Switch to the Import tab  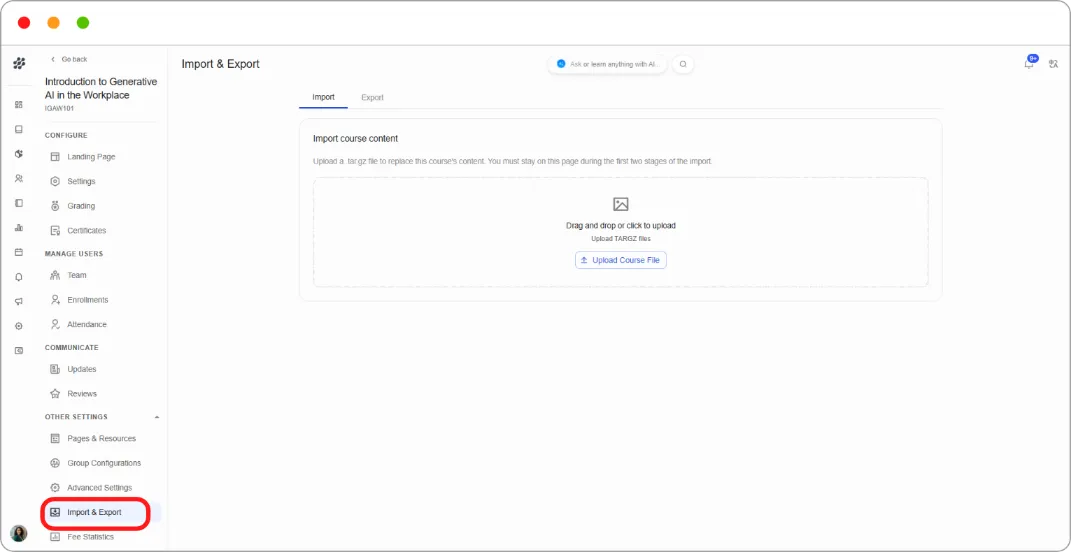323,98
